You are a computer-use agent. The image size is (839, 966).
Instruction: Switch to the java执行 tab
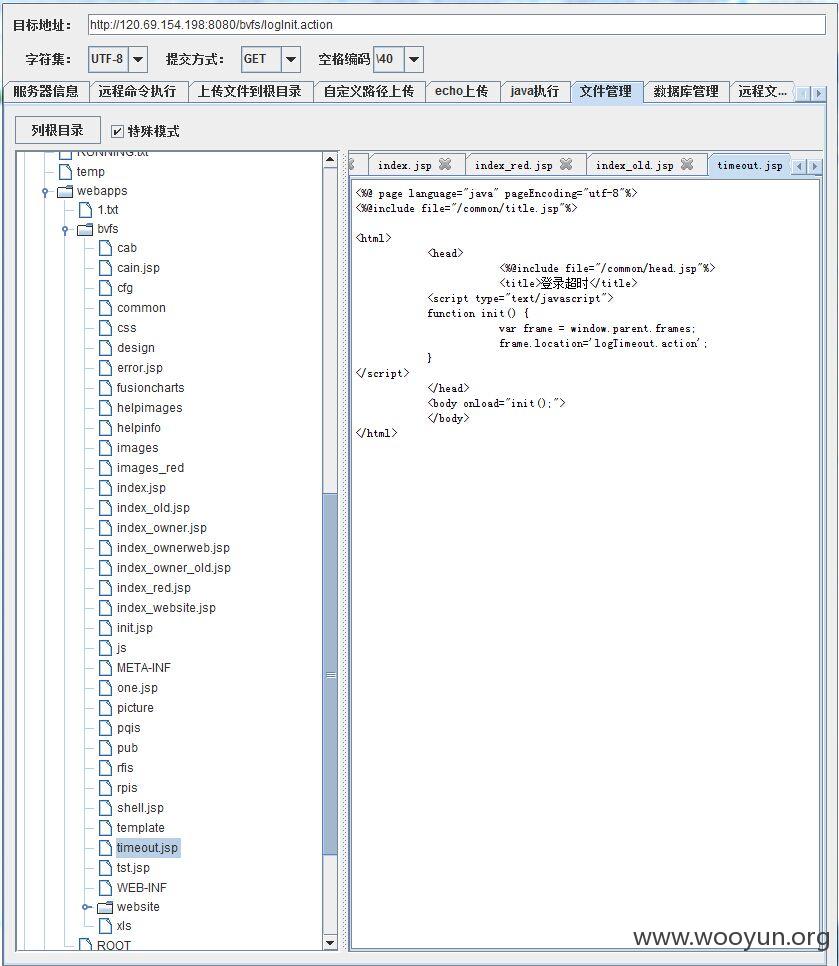(535, 92)
